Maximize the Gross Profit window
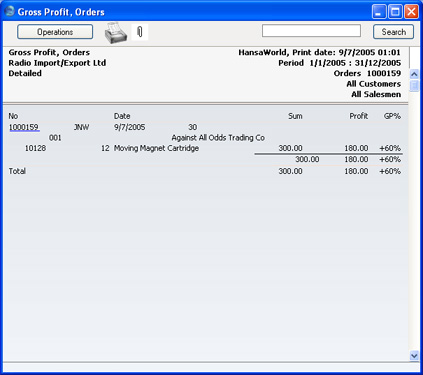This screenshot has width=423, height=375. coord(395,12)
